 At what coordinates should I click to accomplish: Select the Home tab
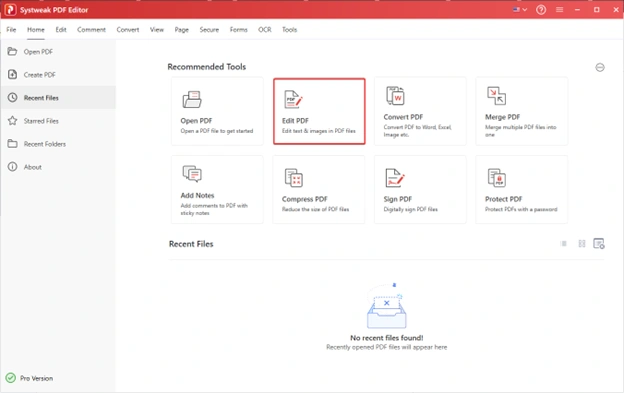(36, 29)
